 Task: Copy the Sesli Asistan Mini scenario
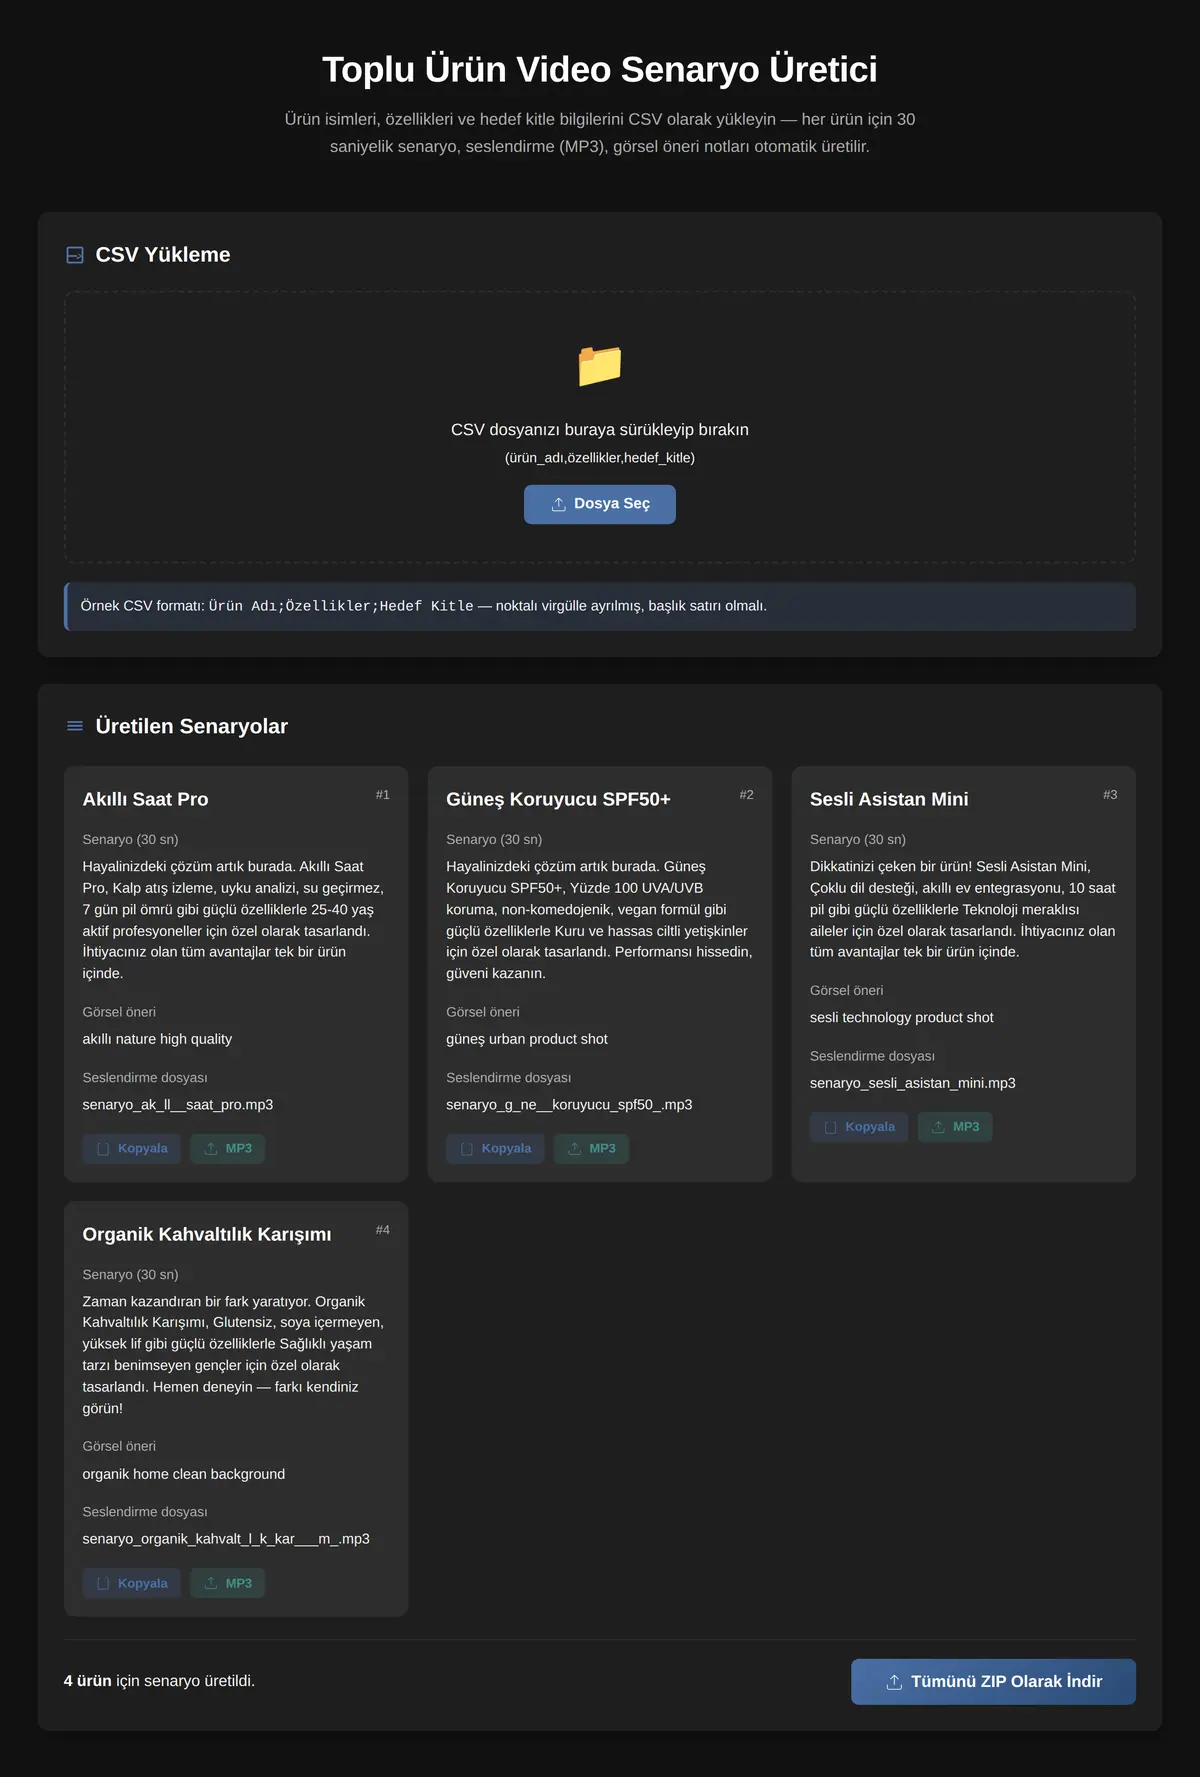click(x=859, y=1127)
